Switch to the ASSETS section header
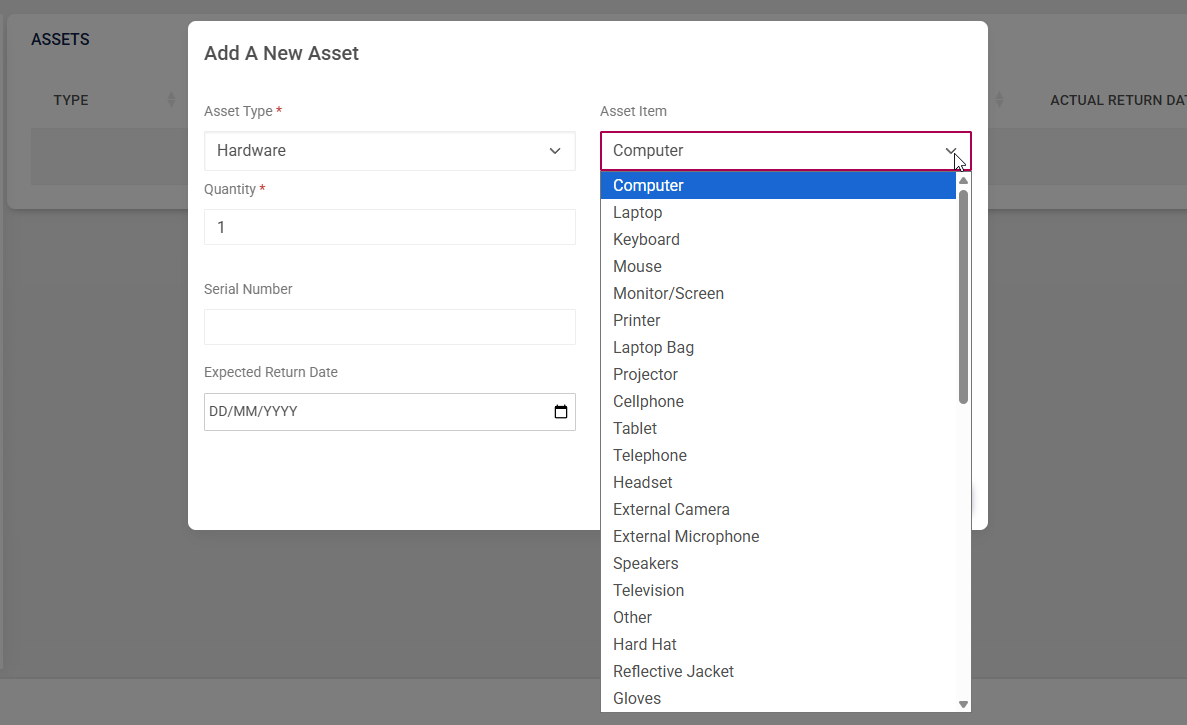The image size is (1187, 725). (x=60, y=39)
